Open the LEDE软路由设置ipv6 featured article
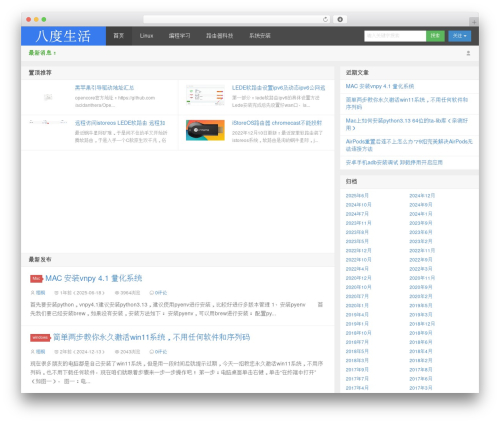The height and width of the screenshot is (423, 500). pyautogui.click(x=278, y=88)
